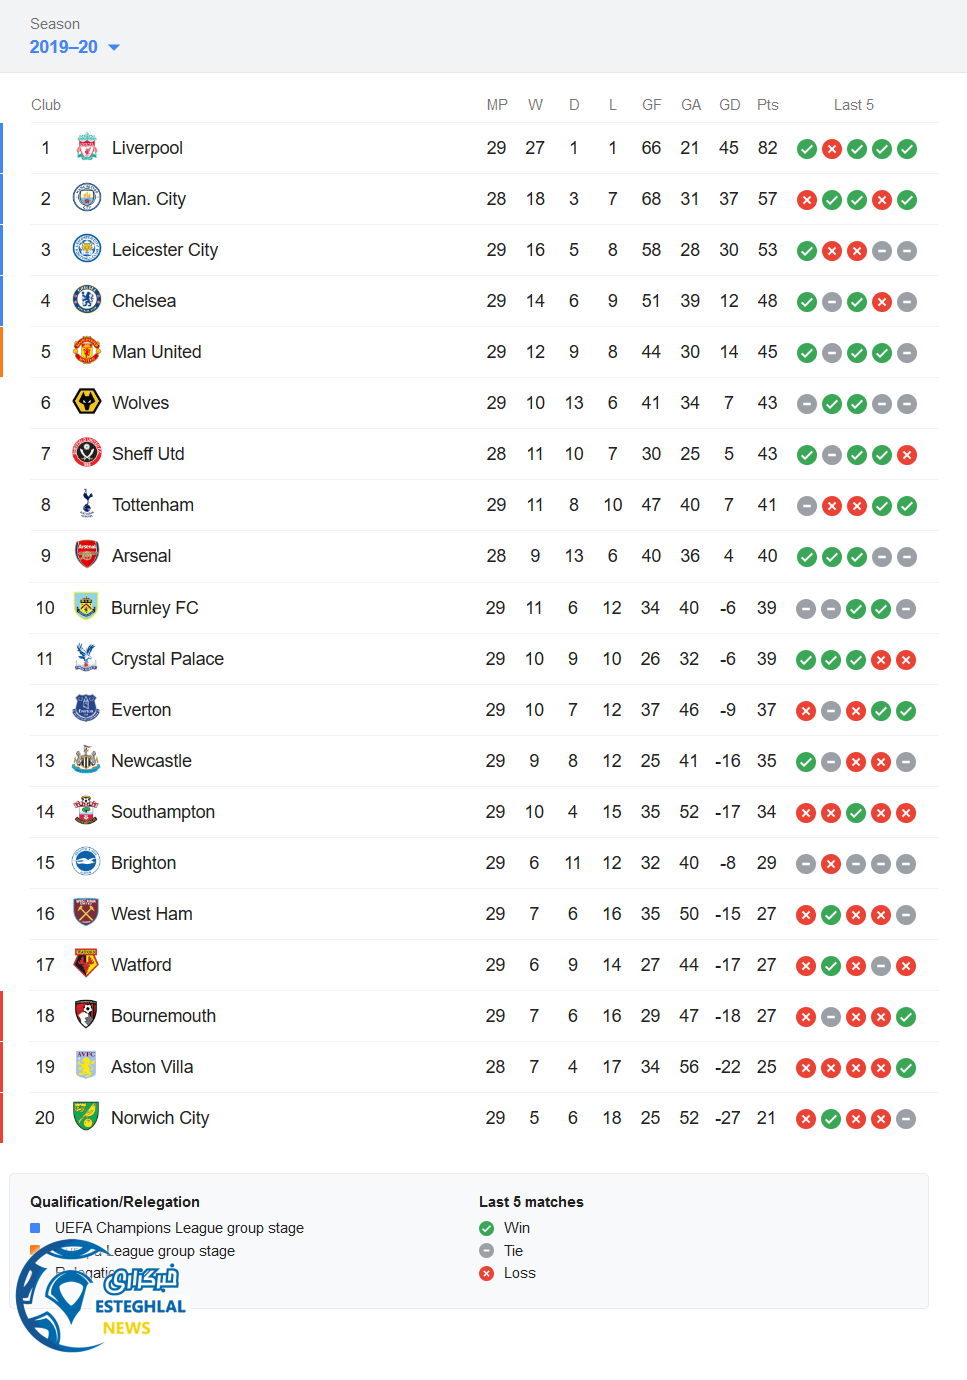
Task: Open the Leicester City team link
Action: pos(164,250)
